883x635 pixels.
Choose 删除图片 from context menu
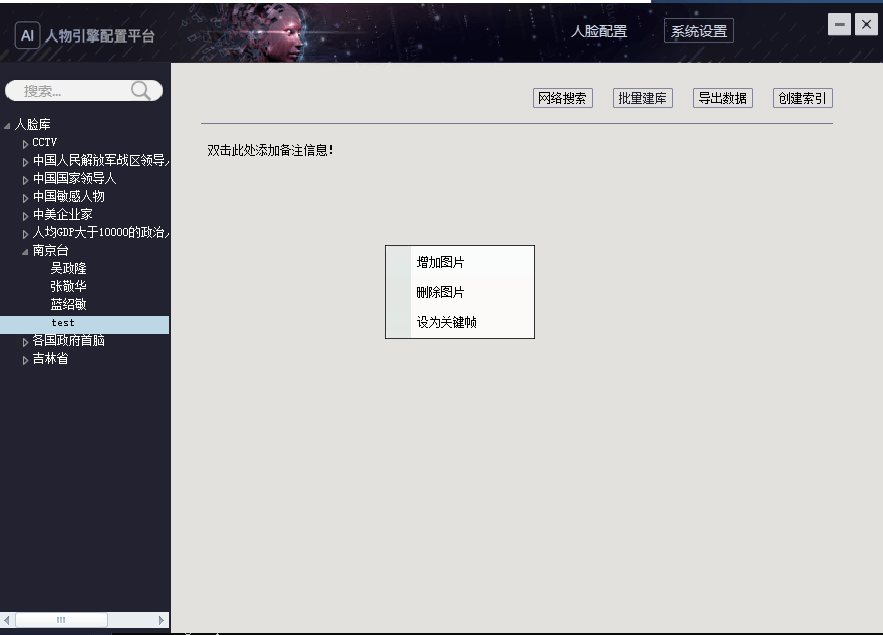point(460,292)
